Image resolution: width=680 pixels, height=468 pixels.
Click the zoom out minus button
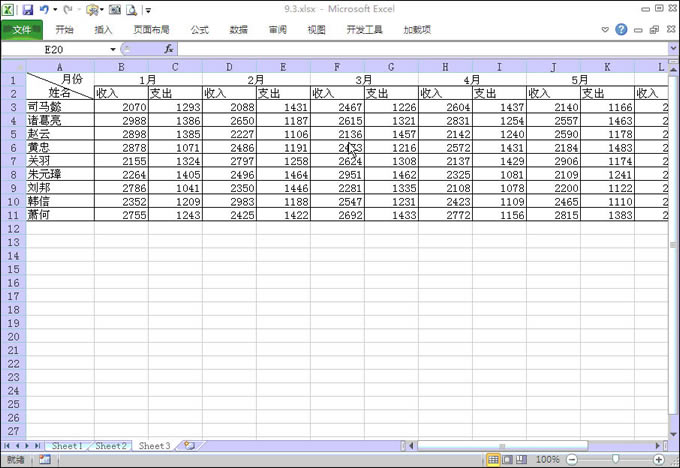(x=572, y=459)
